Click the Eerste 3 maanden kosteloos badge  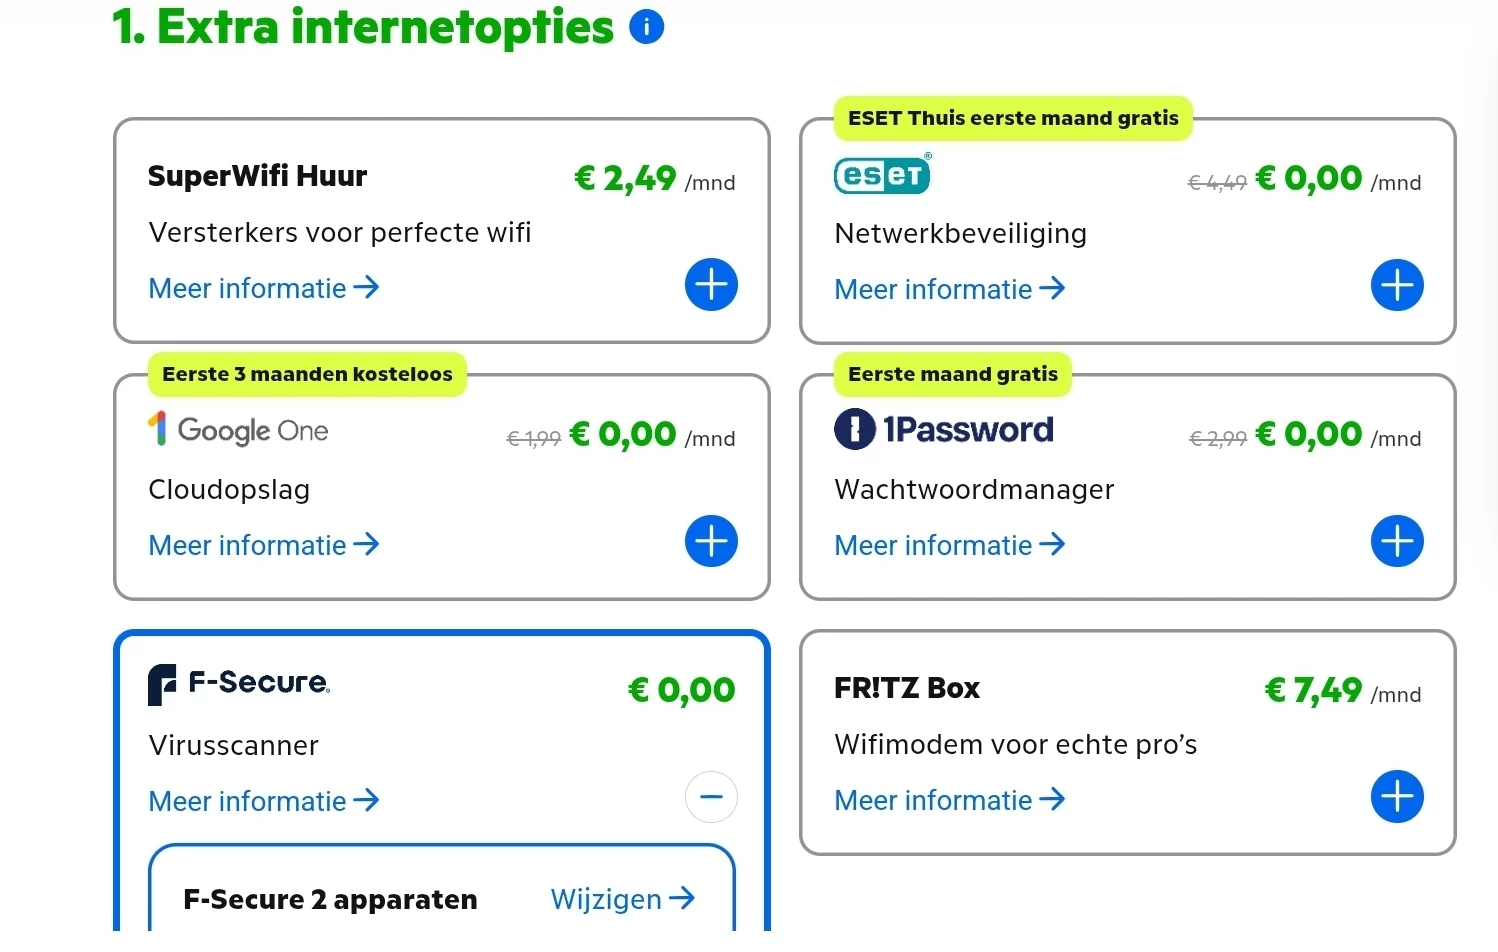(307, 374)
